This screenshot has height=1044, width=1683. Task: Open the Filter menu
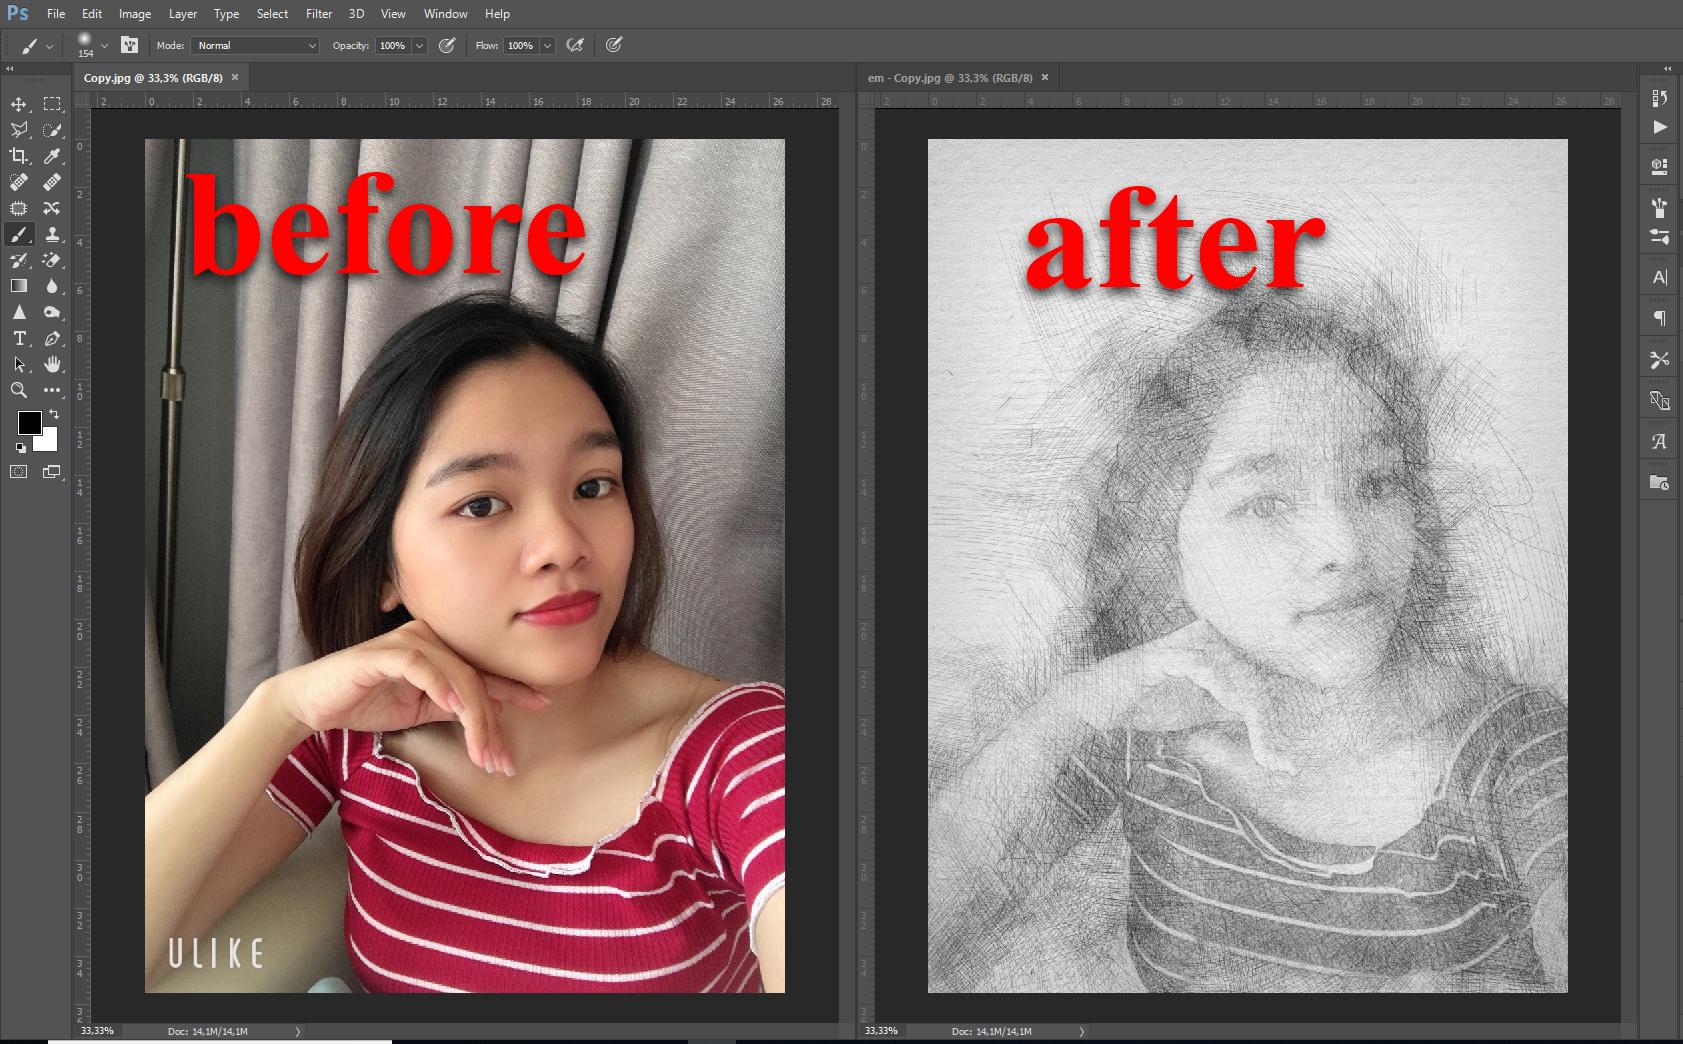[x=318, y=13]
